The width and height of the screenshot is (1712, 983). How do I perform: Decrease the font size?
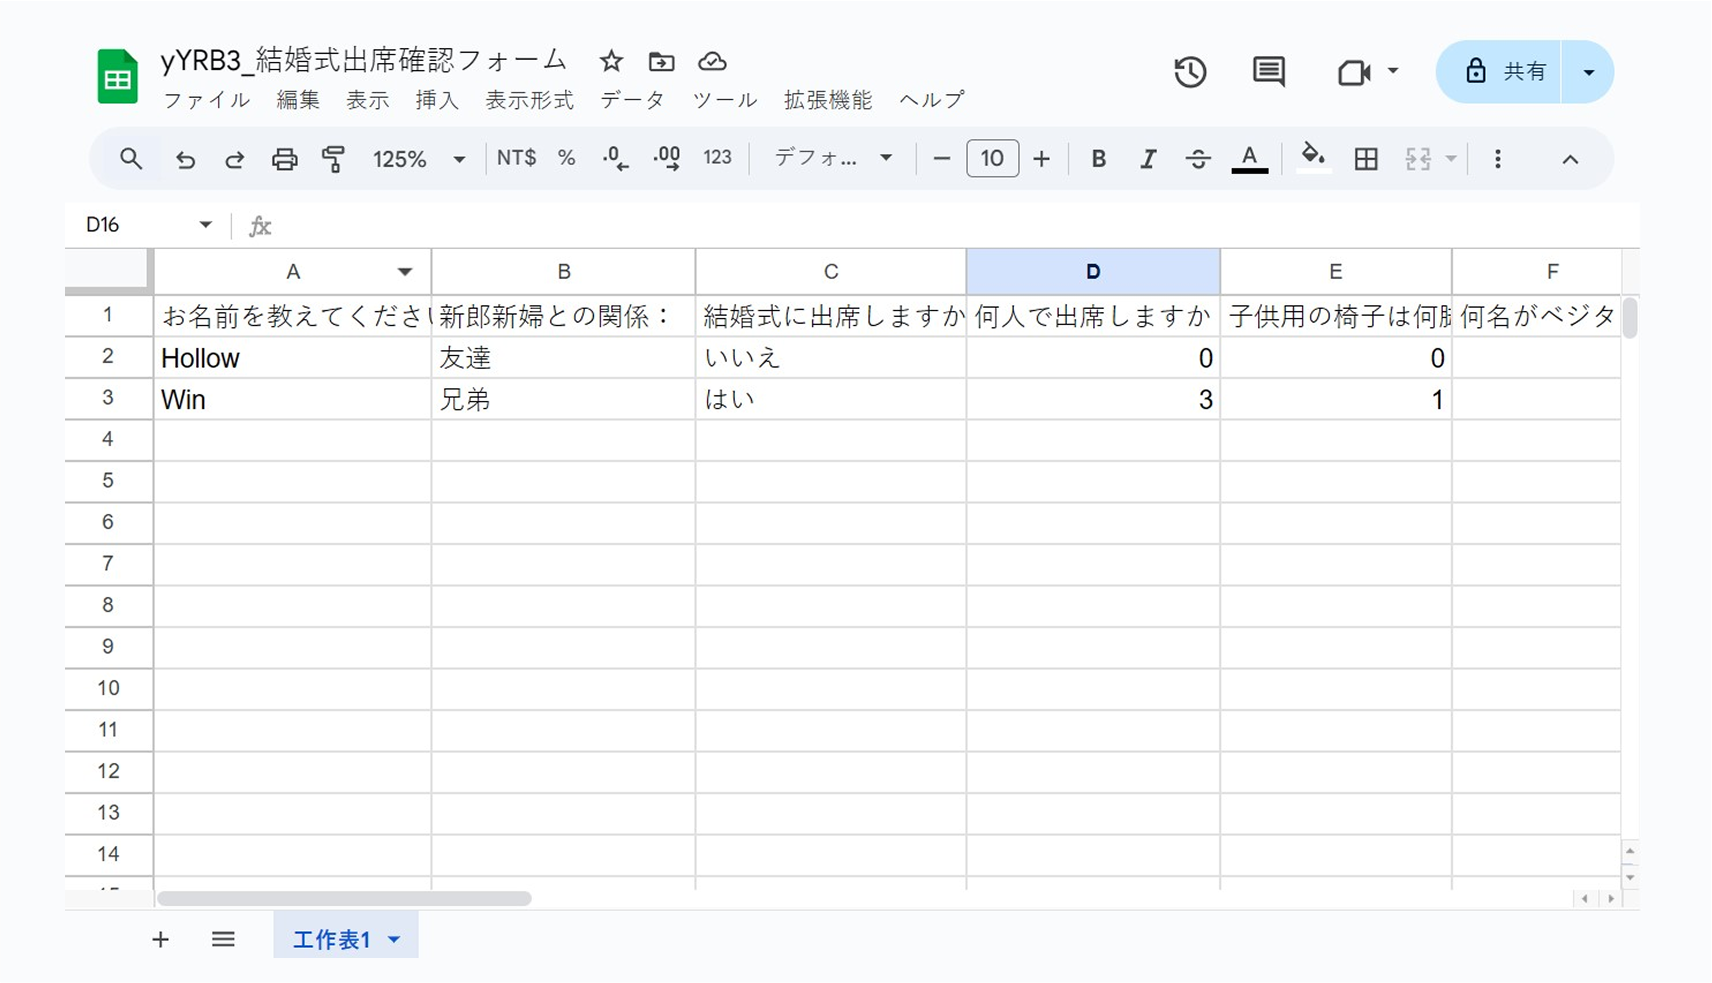941,158
